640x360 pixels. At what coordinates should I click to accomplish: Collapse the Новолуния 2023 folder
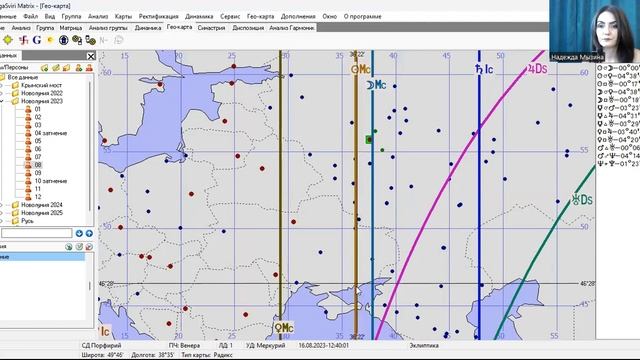[x=1, y=101]
